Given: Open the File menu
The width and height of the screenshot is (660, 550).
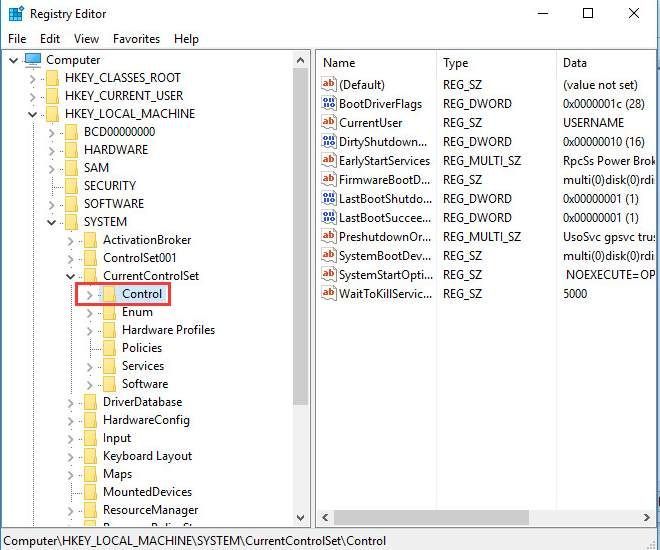Looking at the screenshot, I should point(17,39).
